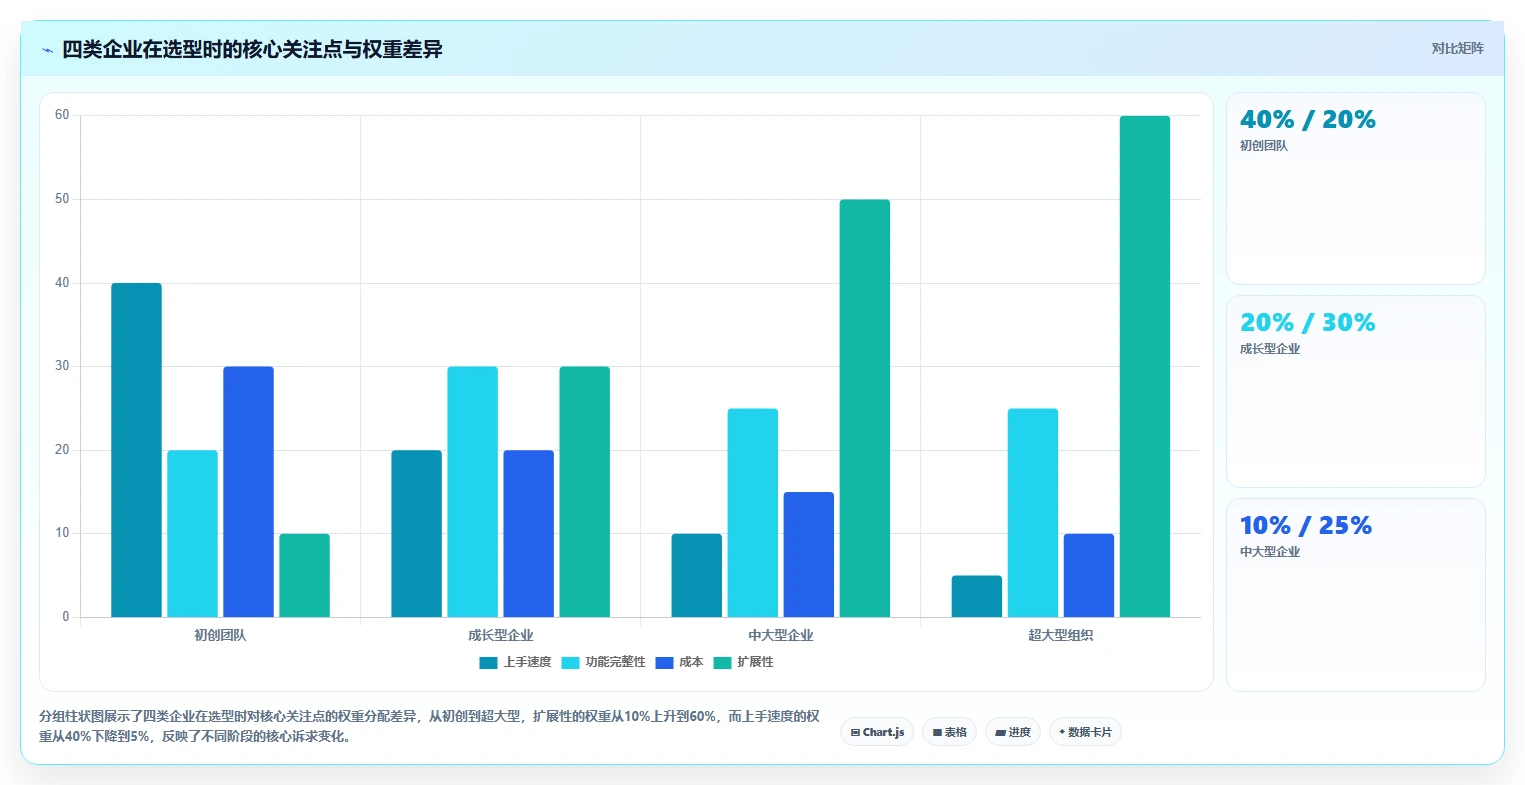Click the 成长型企业 功能完整性 bar

(472, 492)
